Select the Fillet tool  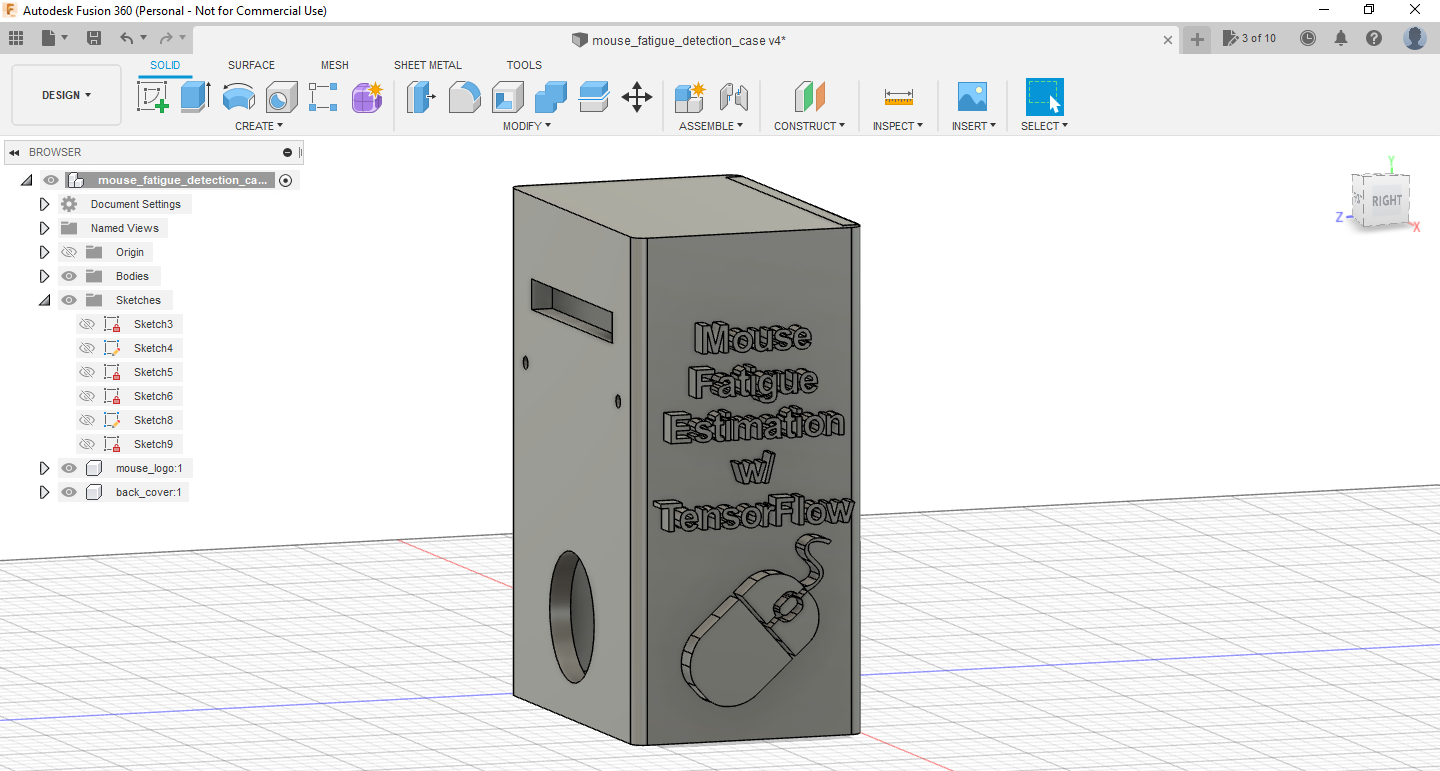(464, 97)
